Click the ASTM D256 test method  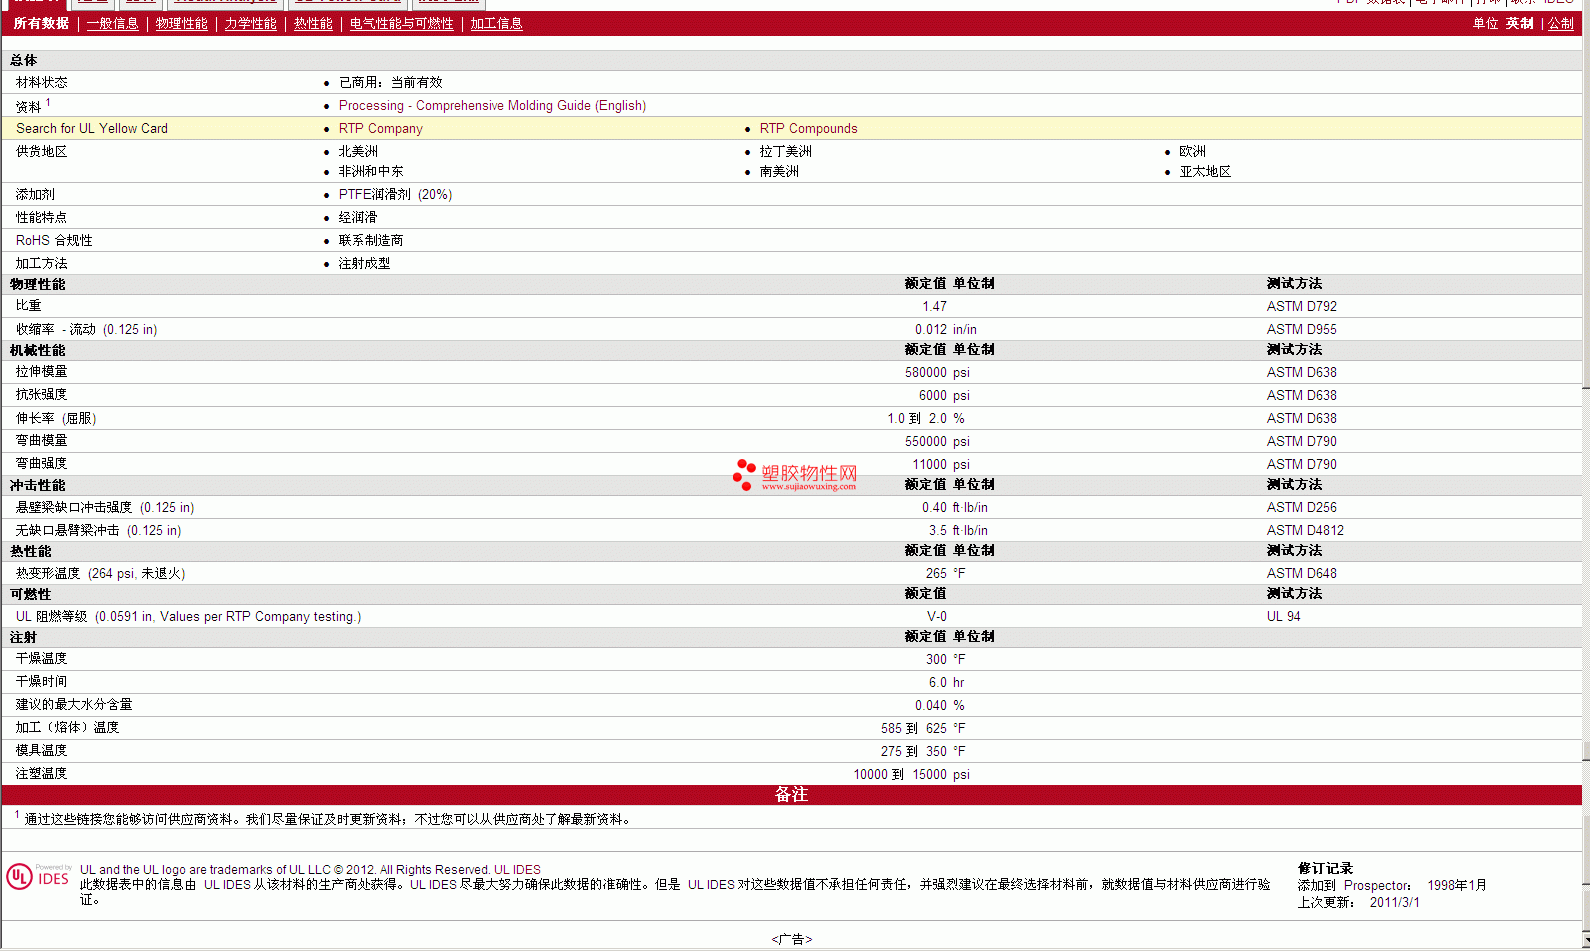(x=1302, y=508)
